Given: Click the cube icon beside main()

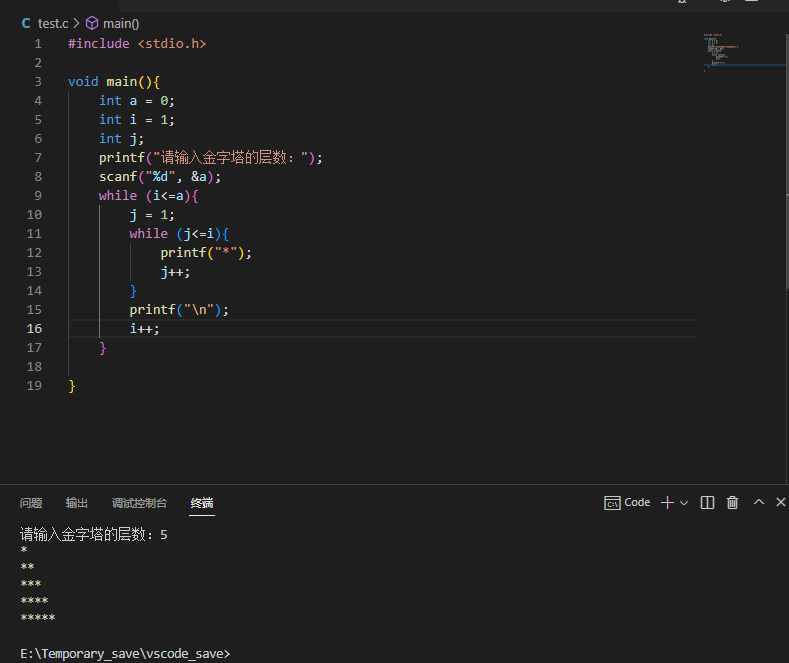Looking at the screenshot, I should [92, 23].
